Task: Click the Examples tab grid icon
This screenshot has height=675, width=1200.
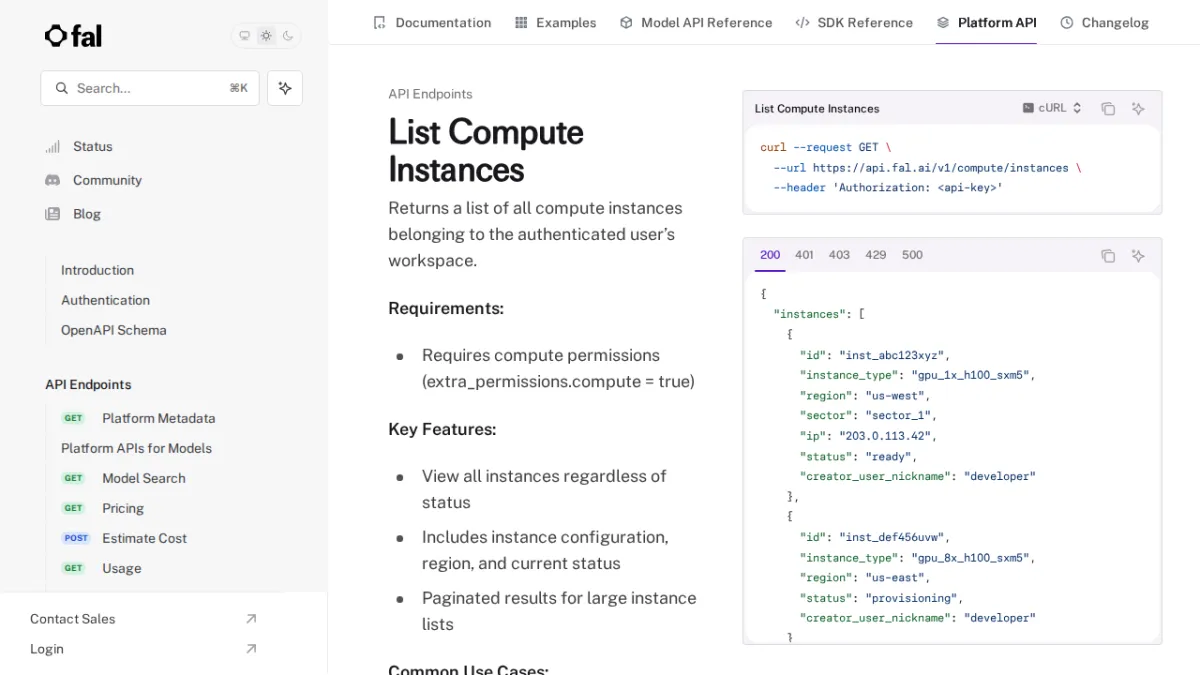Action: tap(521, 22)
